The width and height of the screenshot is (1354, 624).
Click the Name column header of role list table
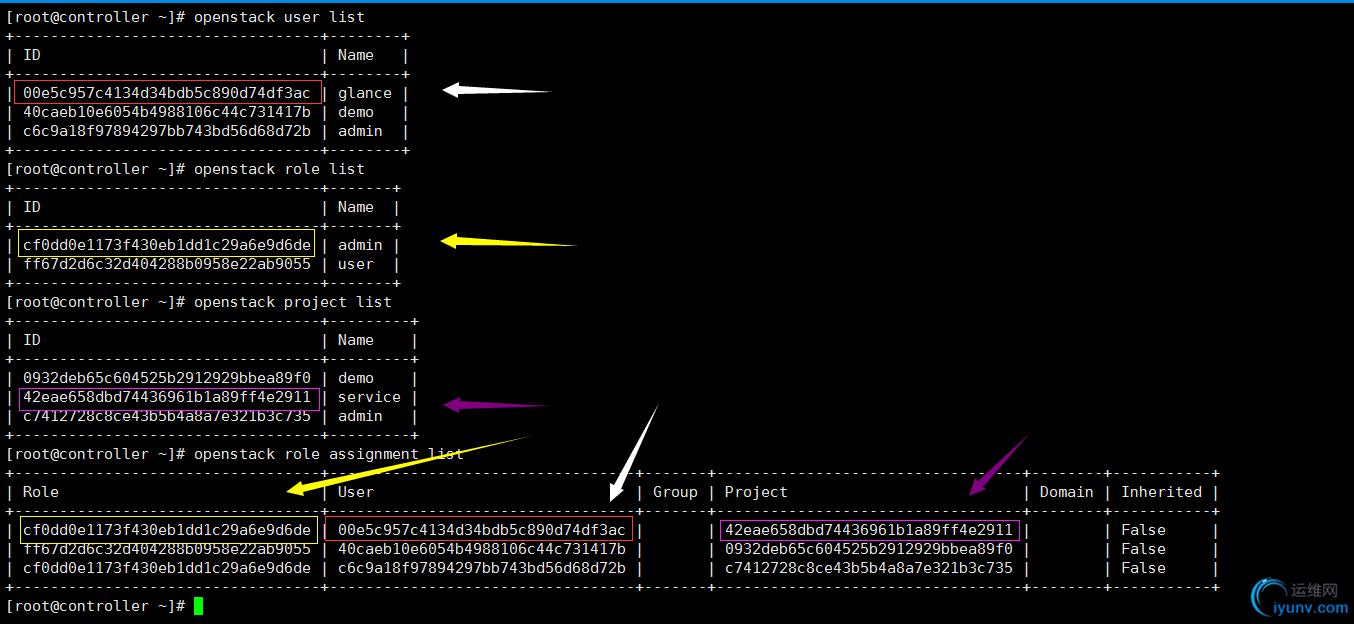[356, 207]
